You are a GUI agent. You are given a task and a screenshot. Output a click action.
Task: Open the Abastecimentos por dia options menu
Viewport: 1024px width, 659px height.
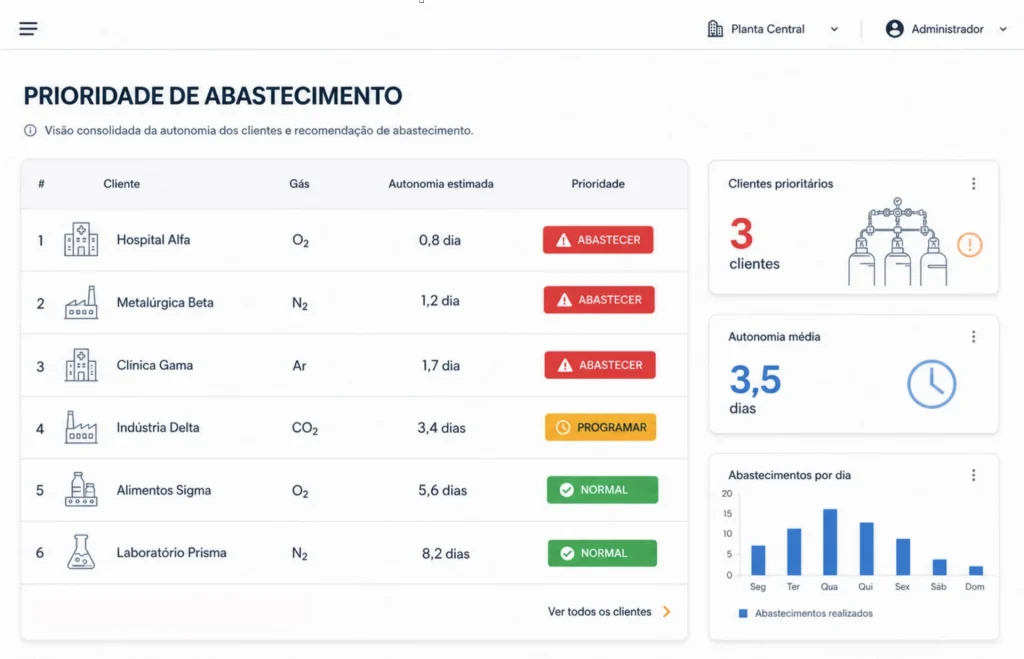tap(973, 475)
